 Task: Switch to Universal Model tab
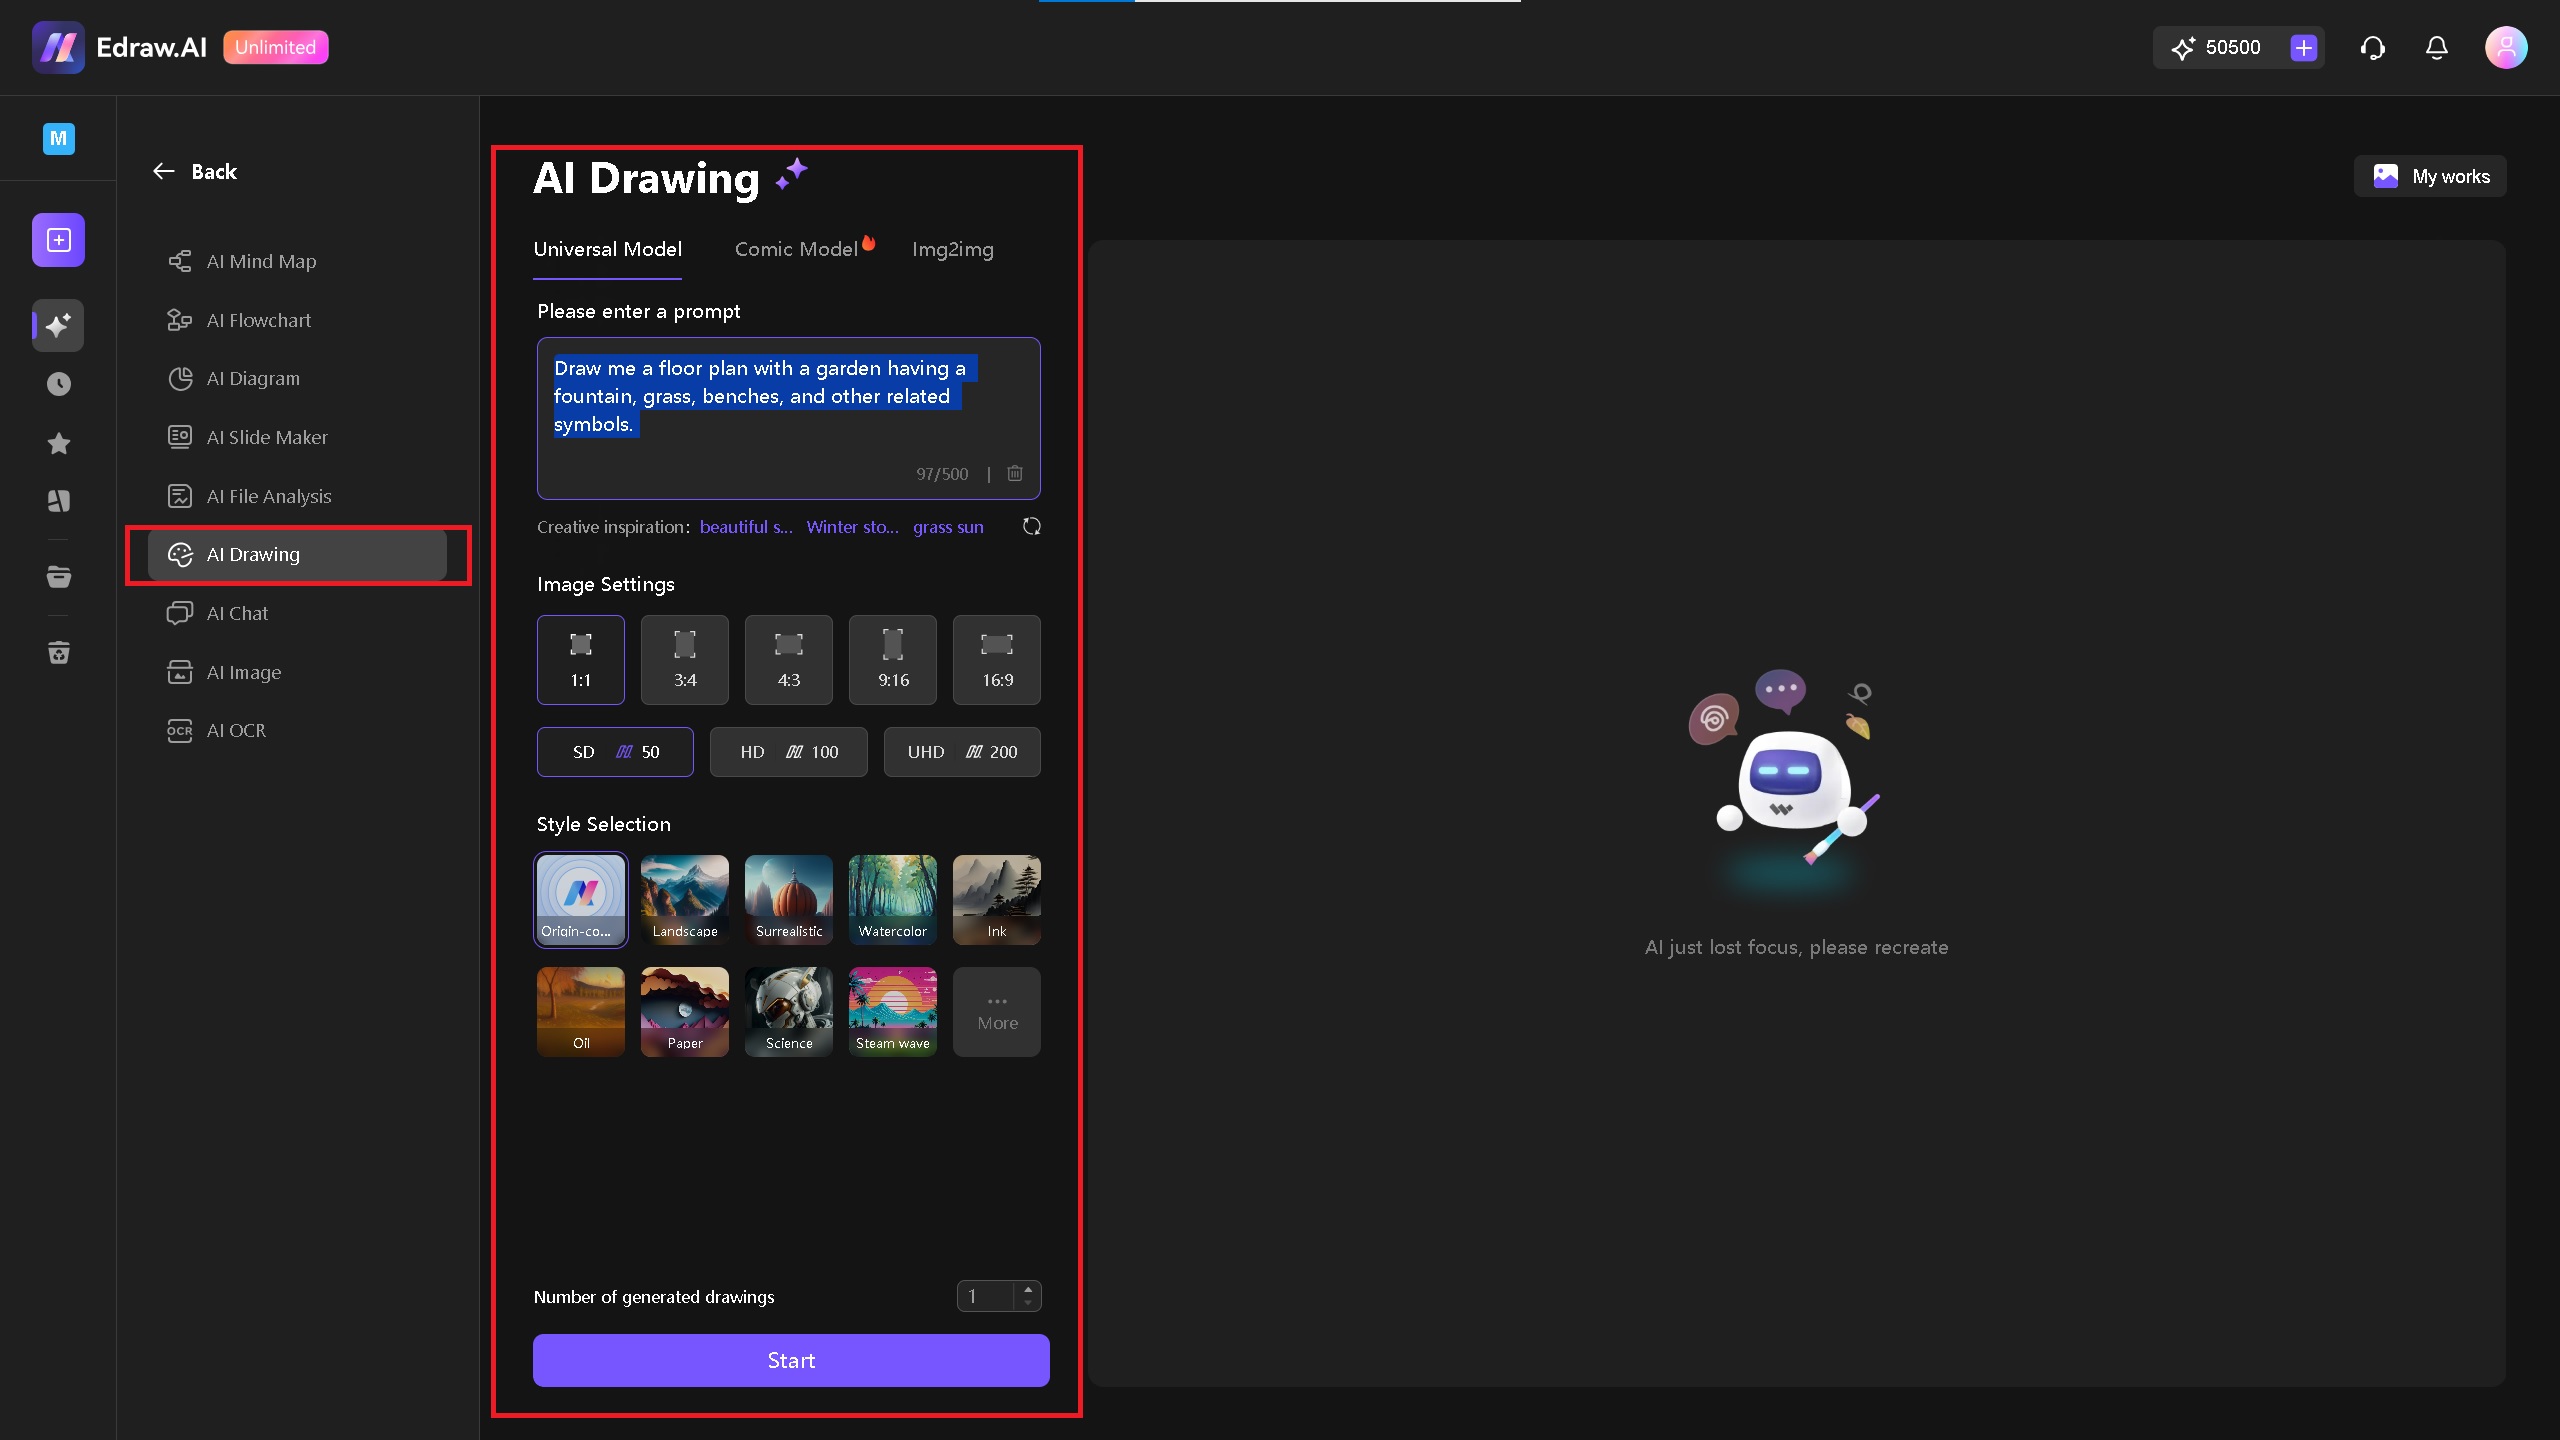tap(607, 250)
